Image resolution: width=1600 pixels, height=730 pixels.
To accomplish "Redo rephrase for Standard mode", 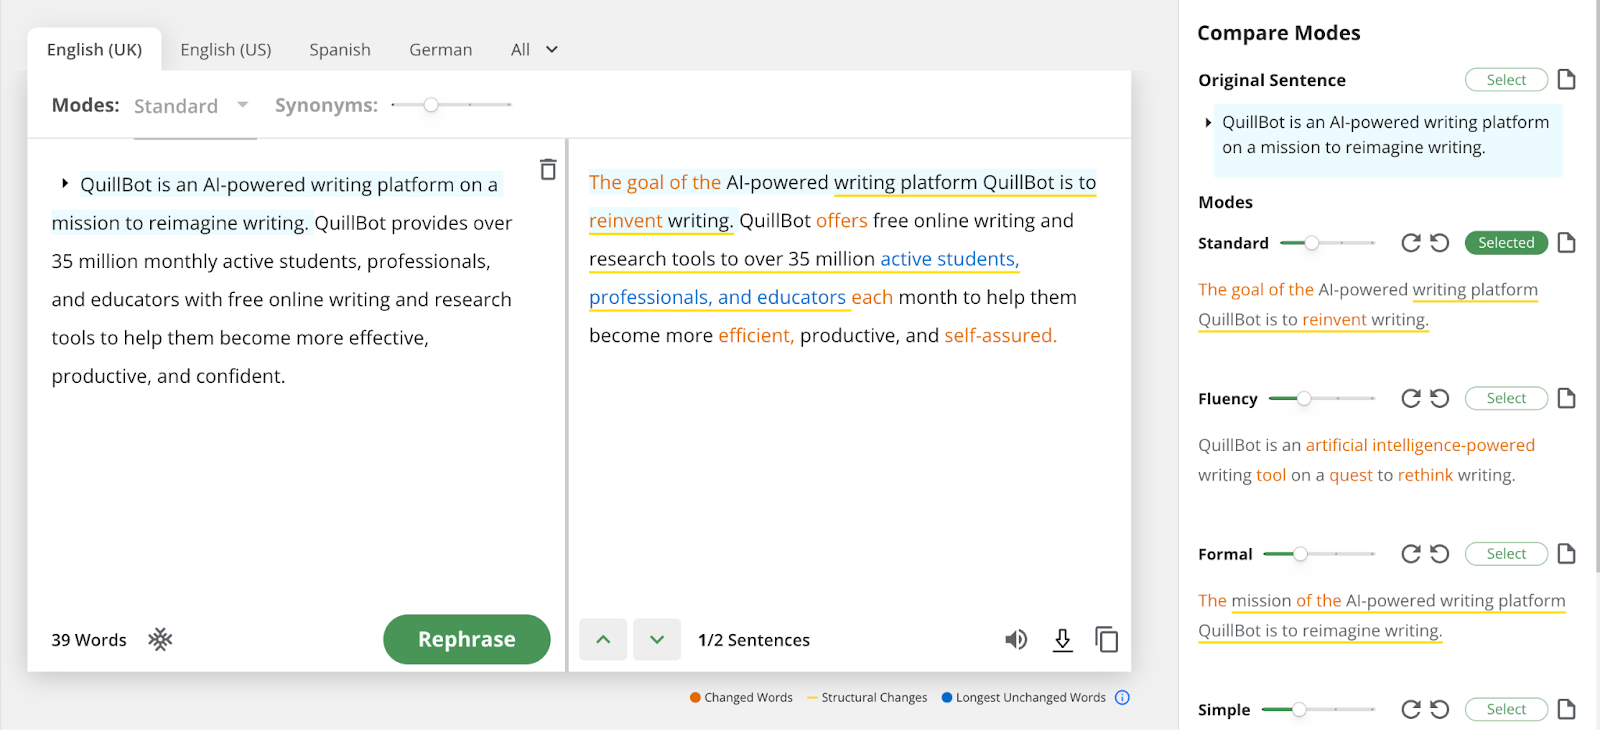I will (x=1411, y=243).
